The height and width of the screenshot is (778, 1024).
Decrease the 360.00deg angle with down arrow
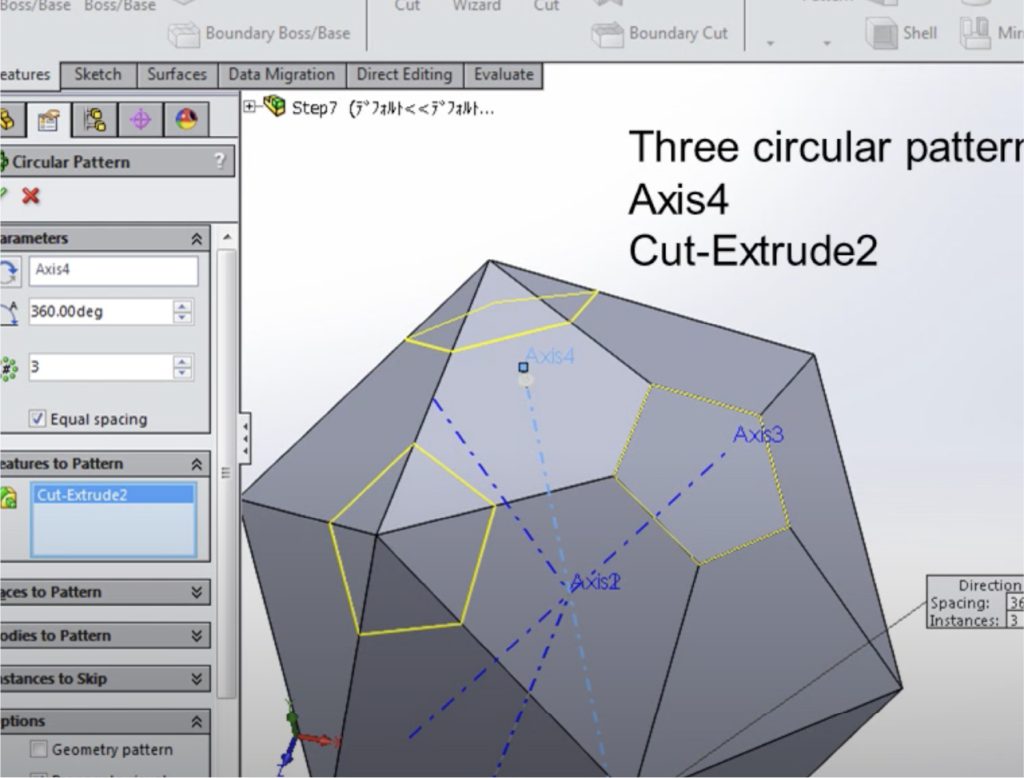183,317
